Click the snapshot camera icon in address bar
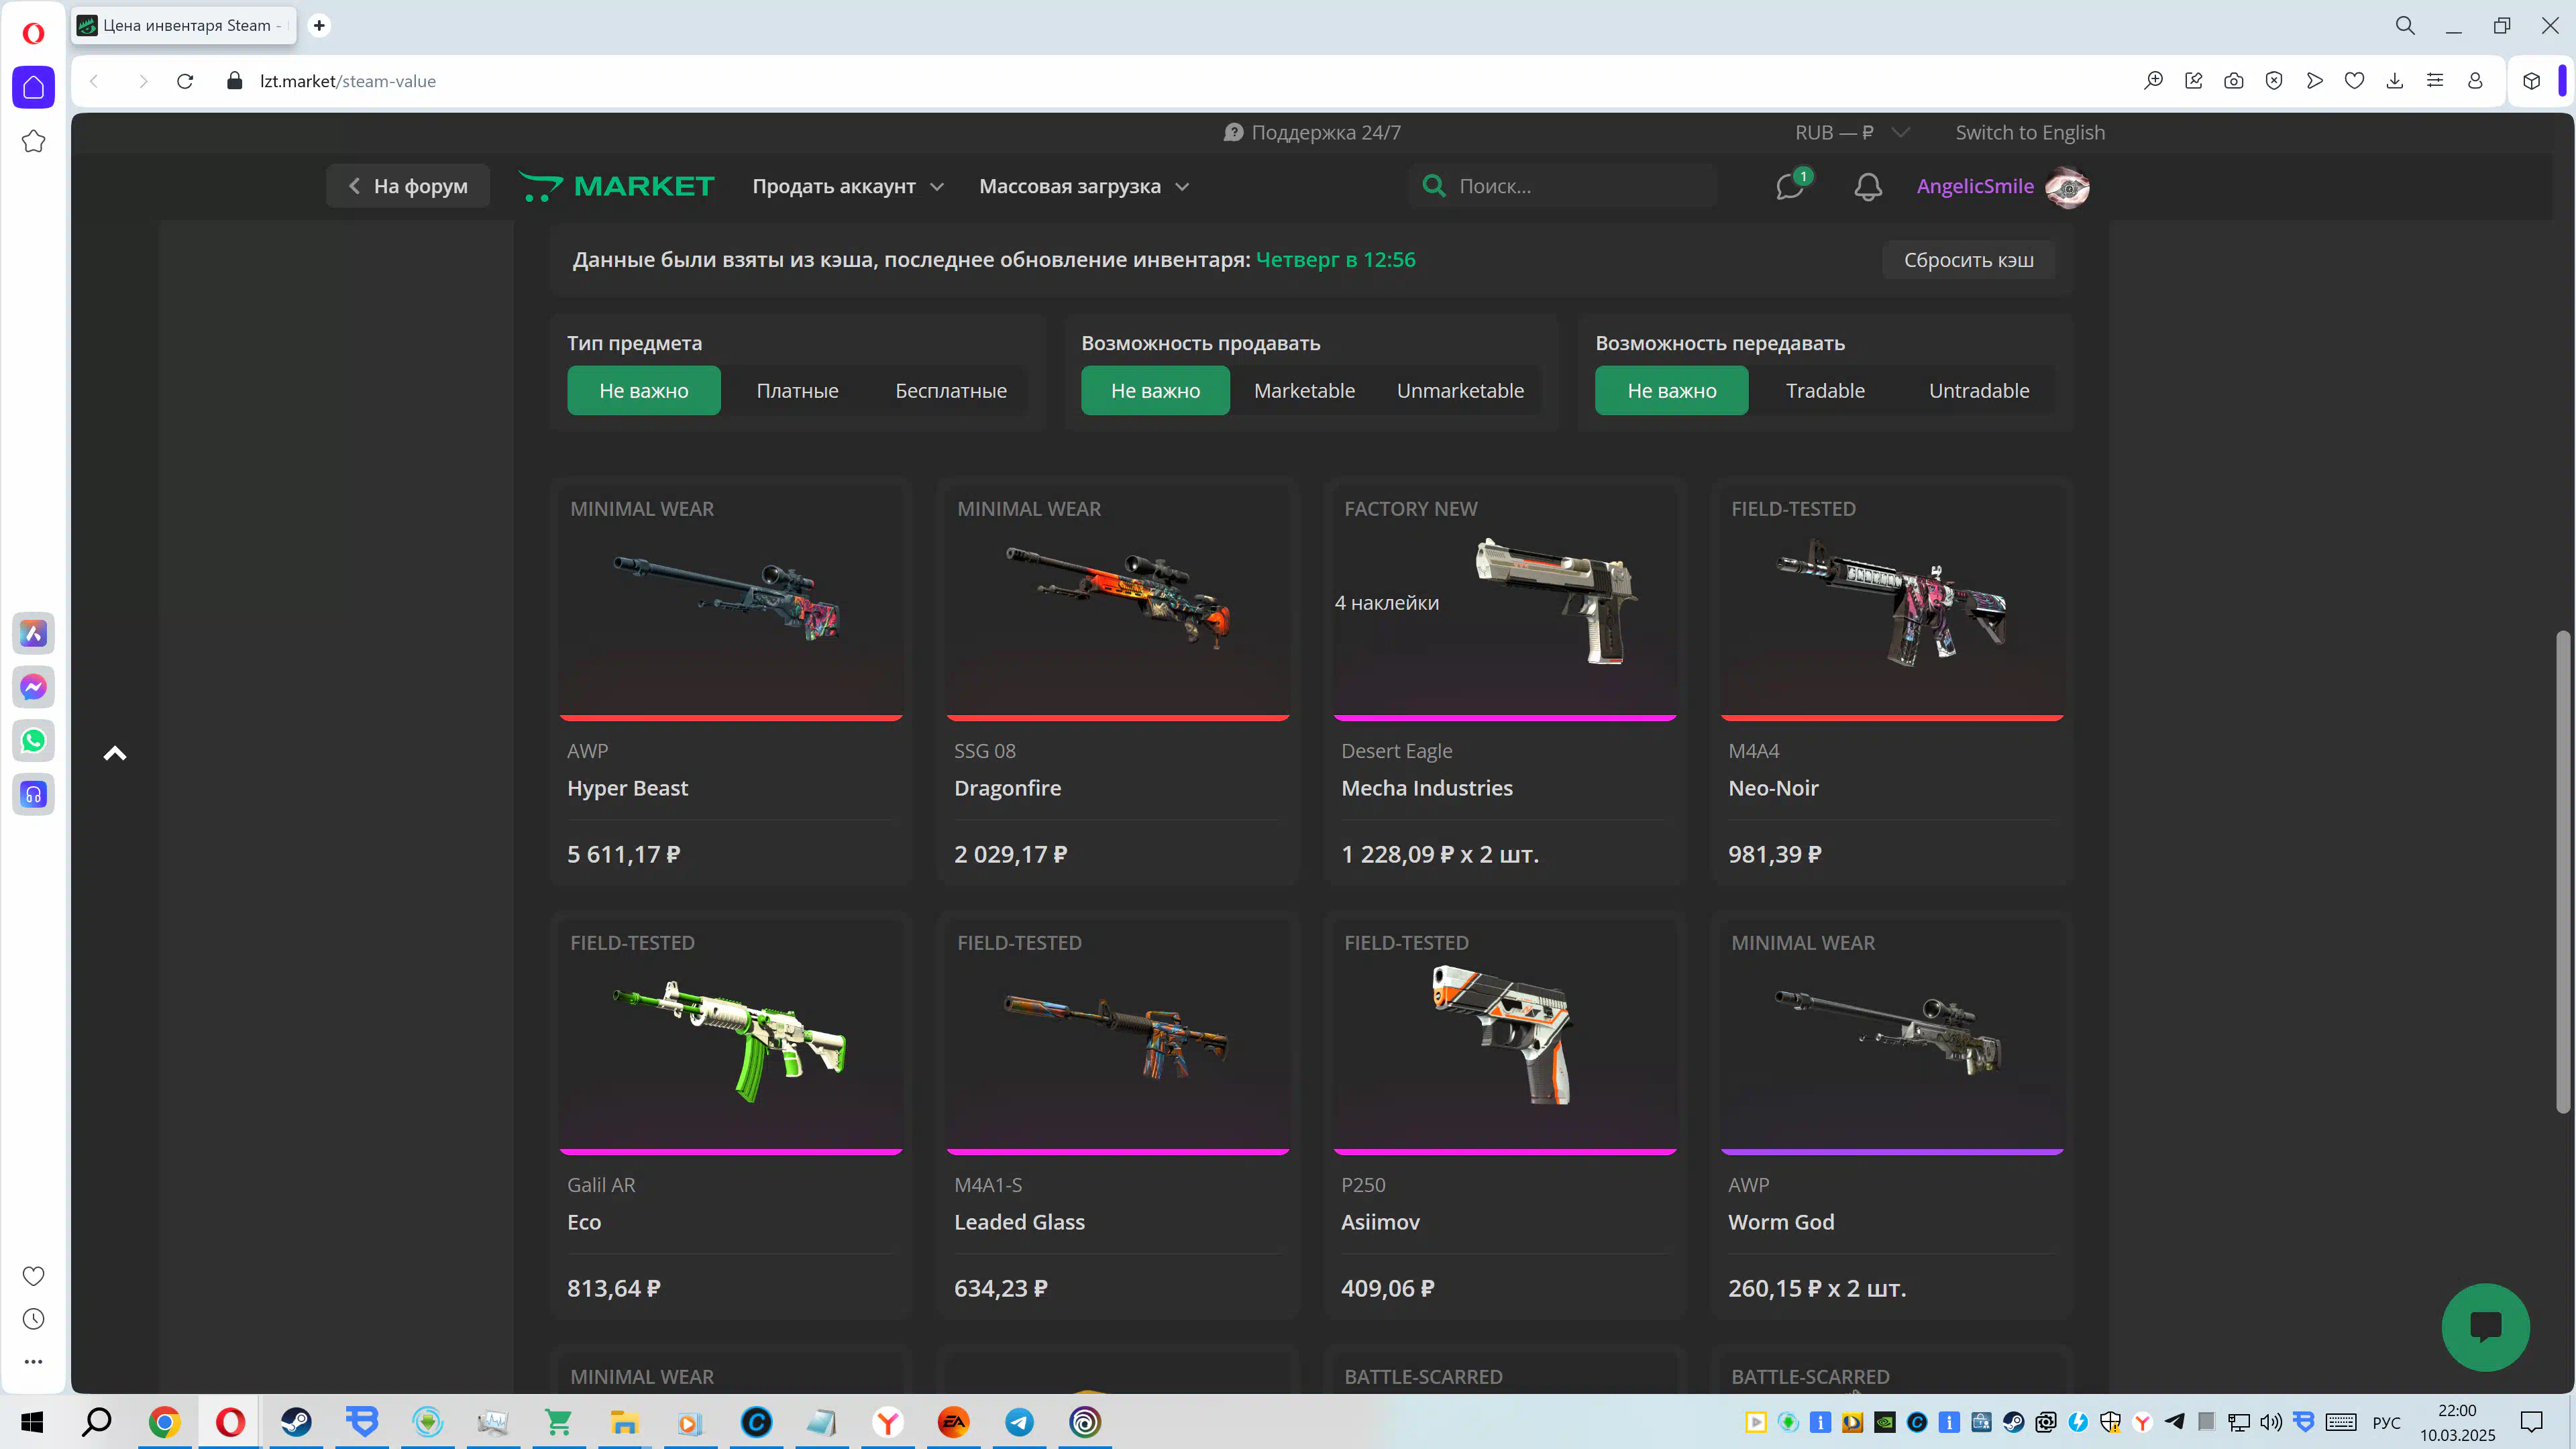The image size is (2576, 1449). point(2234,81)
